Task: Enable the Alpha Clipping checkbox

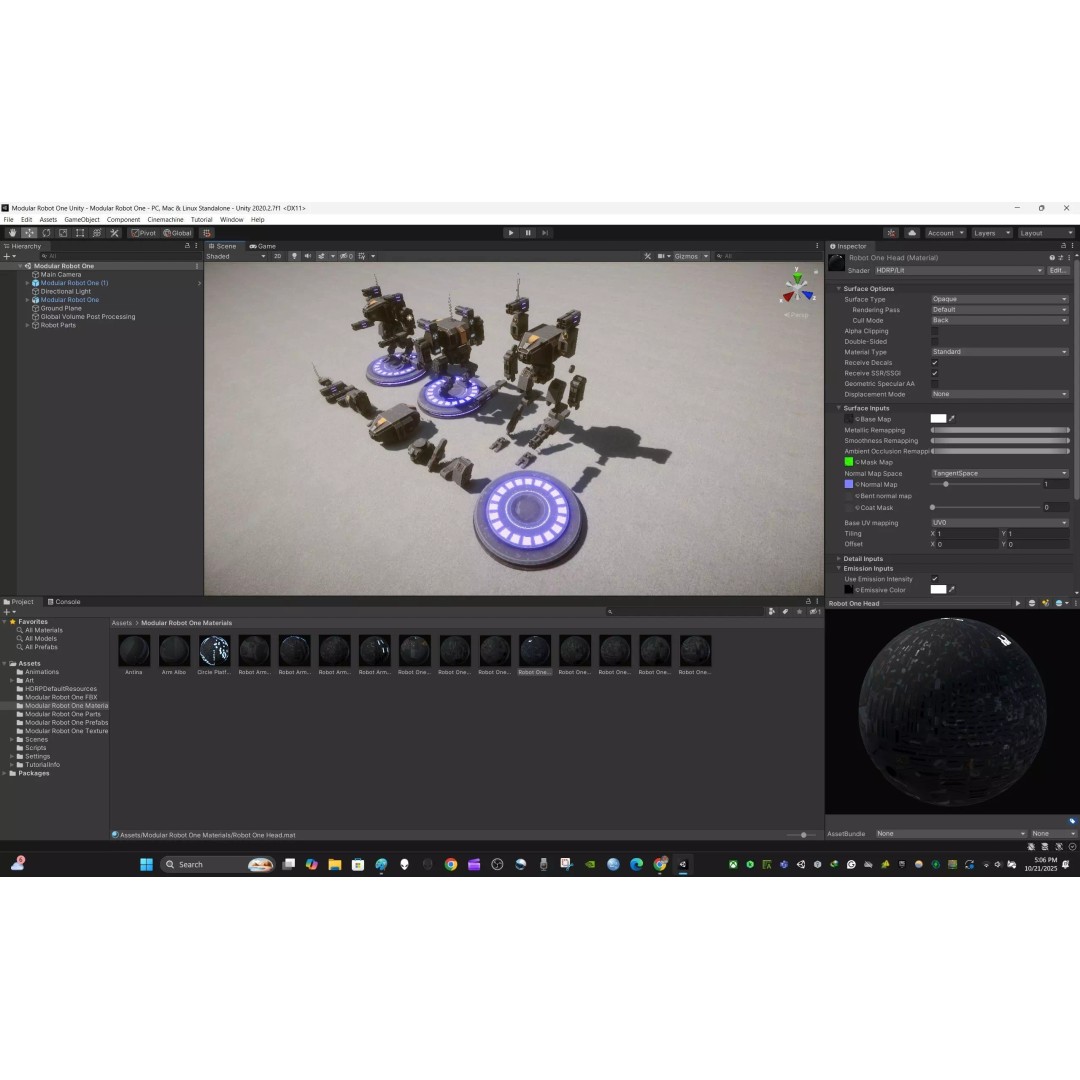Action: [x=935, y=331]
